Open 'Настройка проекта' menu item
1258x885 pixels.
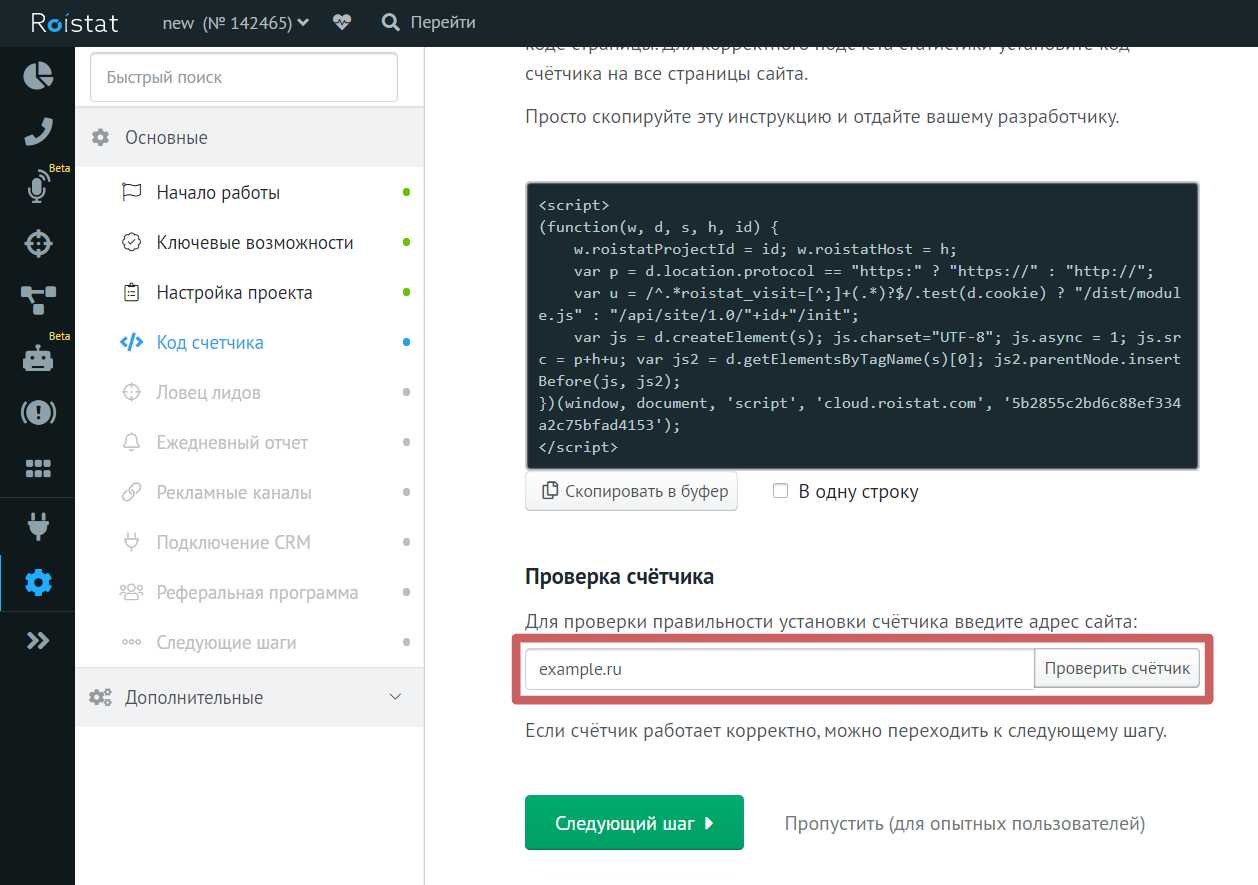tap(234, 293)
